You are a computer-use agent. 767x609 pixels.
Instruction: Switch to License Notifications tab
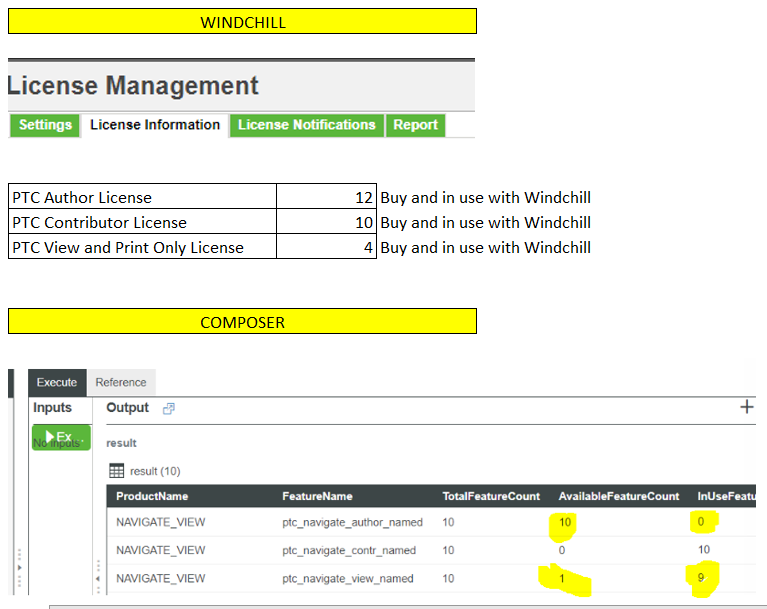point(307,125)
